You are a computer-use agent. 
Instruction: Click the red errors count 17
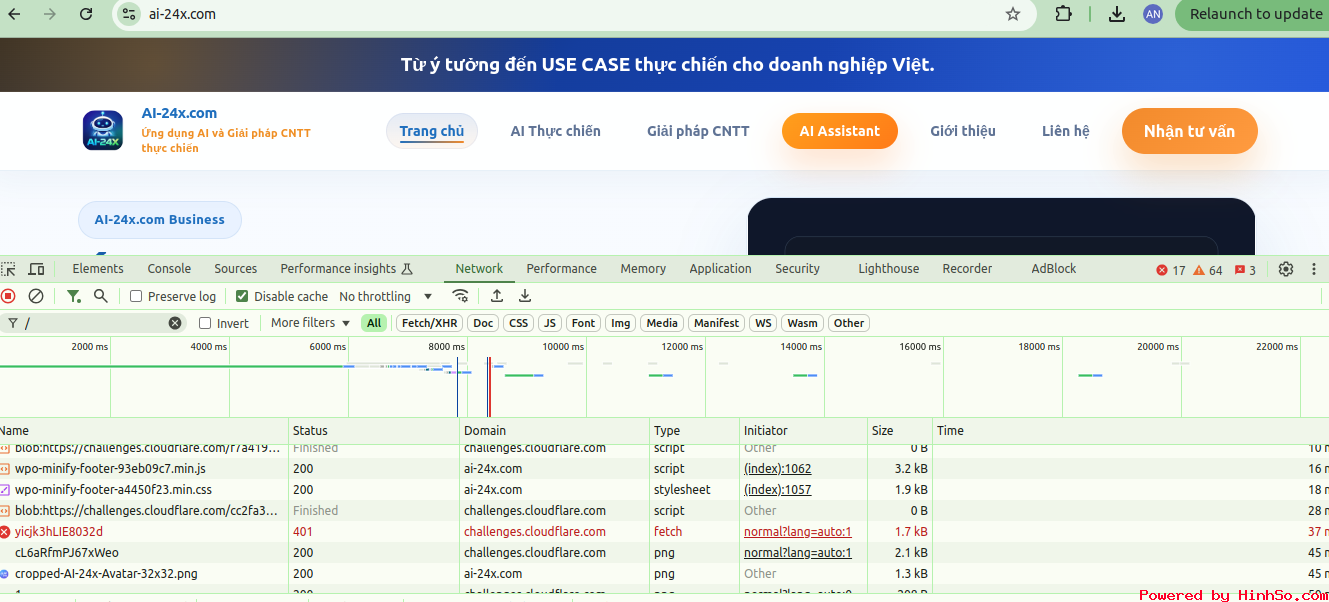(1171, 270)
